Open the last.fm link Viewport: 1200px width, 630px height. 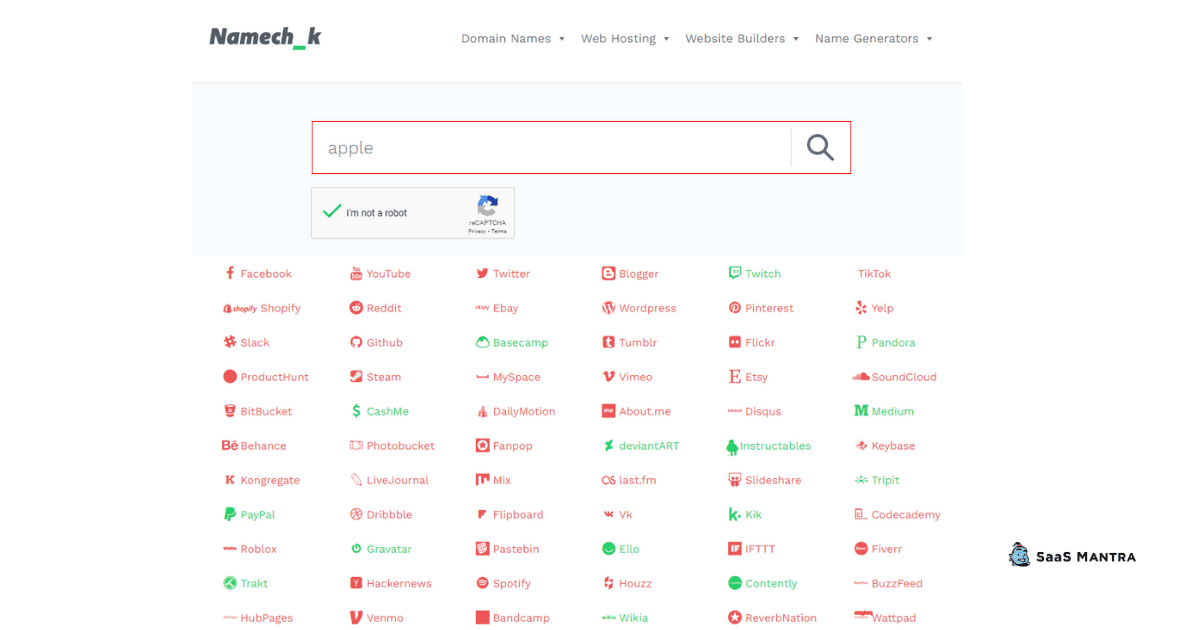pyautogui.click(x=629, y=480)
